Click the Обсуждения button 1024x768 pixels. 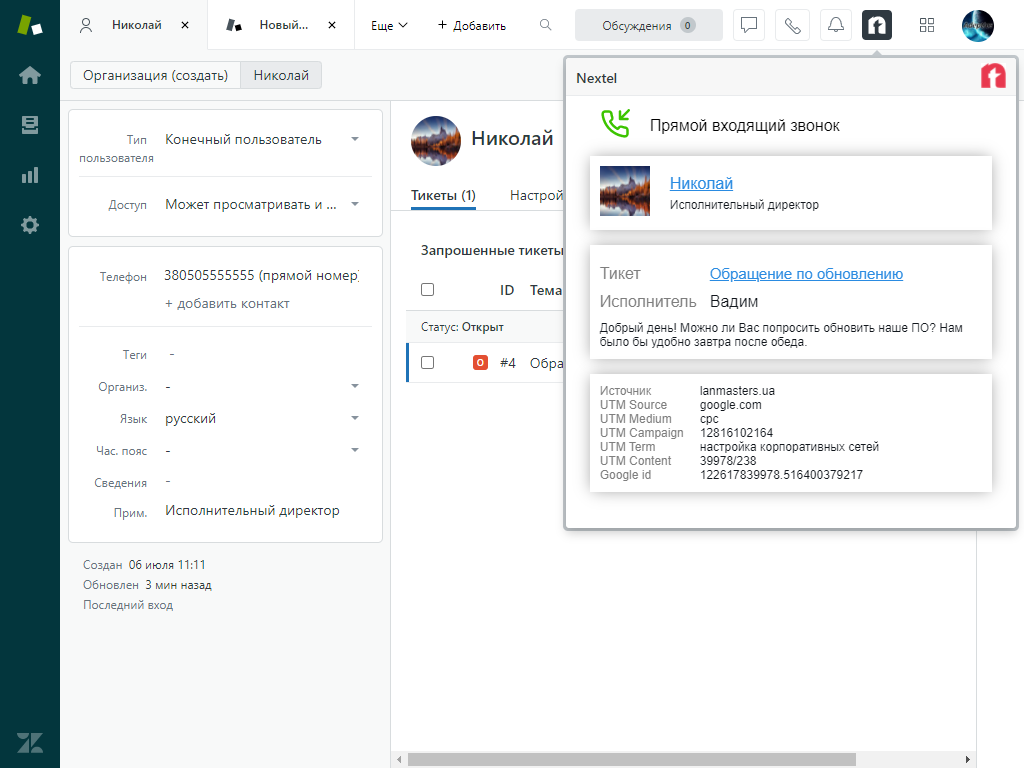(x=648, y=25)
